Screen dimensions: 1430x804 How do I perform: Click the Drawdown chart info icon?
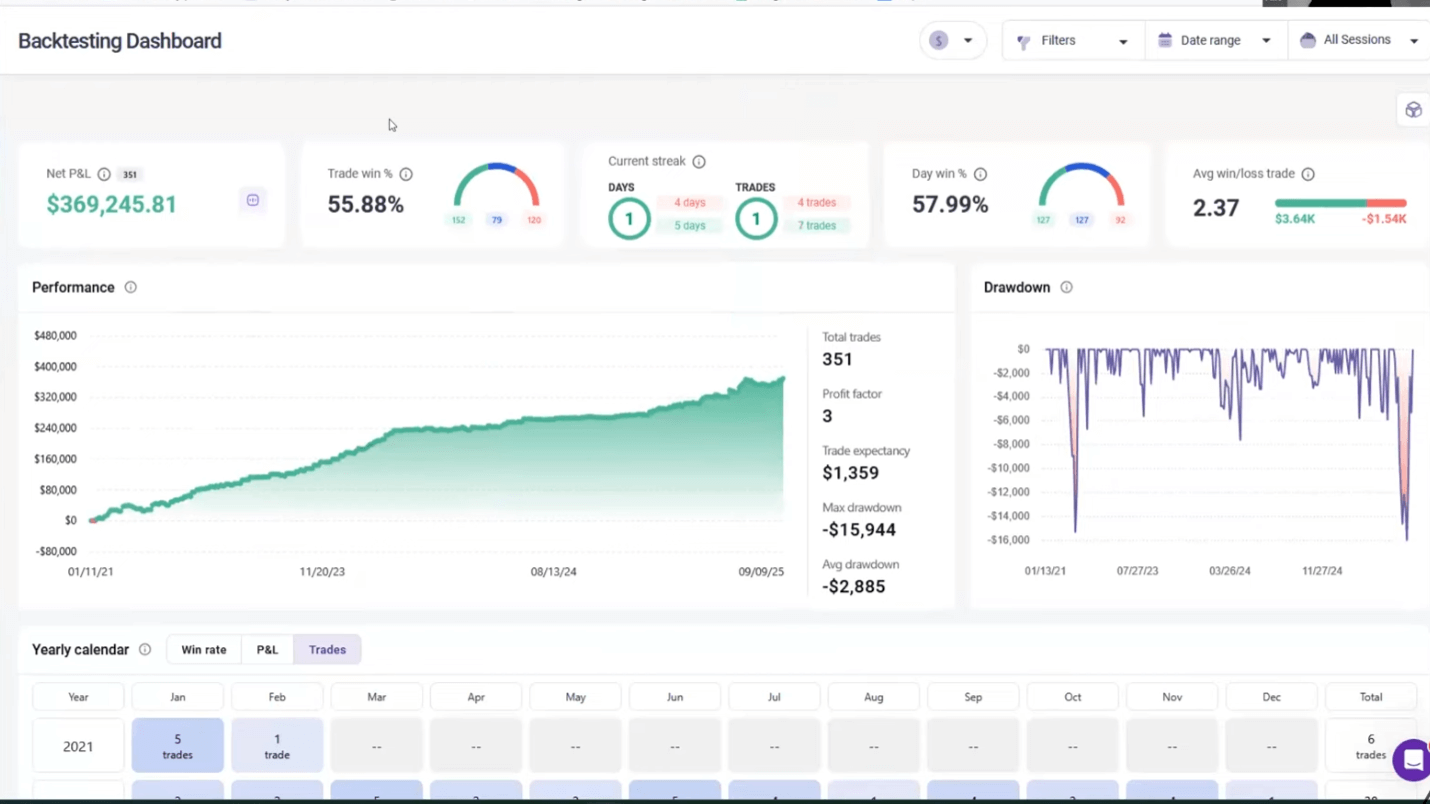coord(1066,287)
